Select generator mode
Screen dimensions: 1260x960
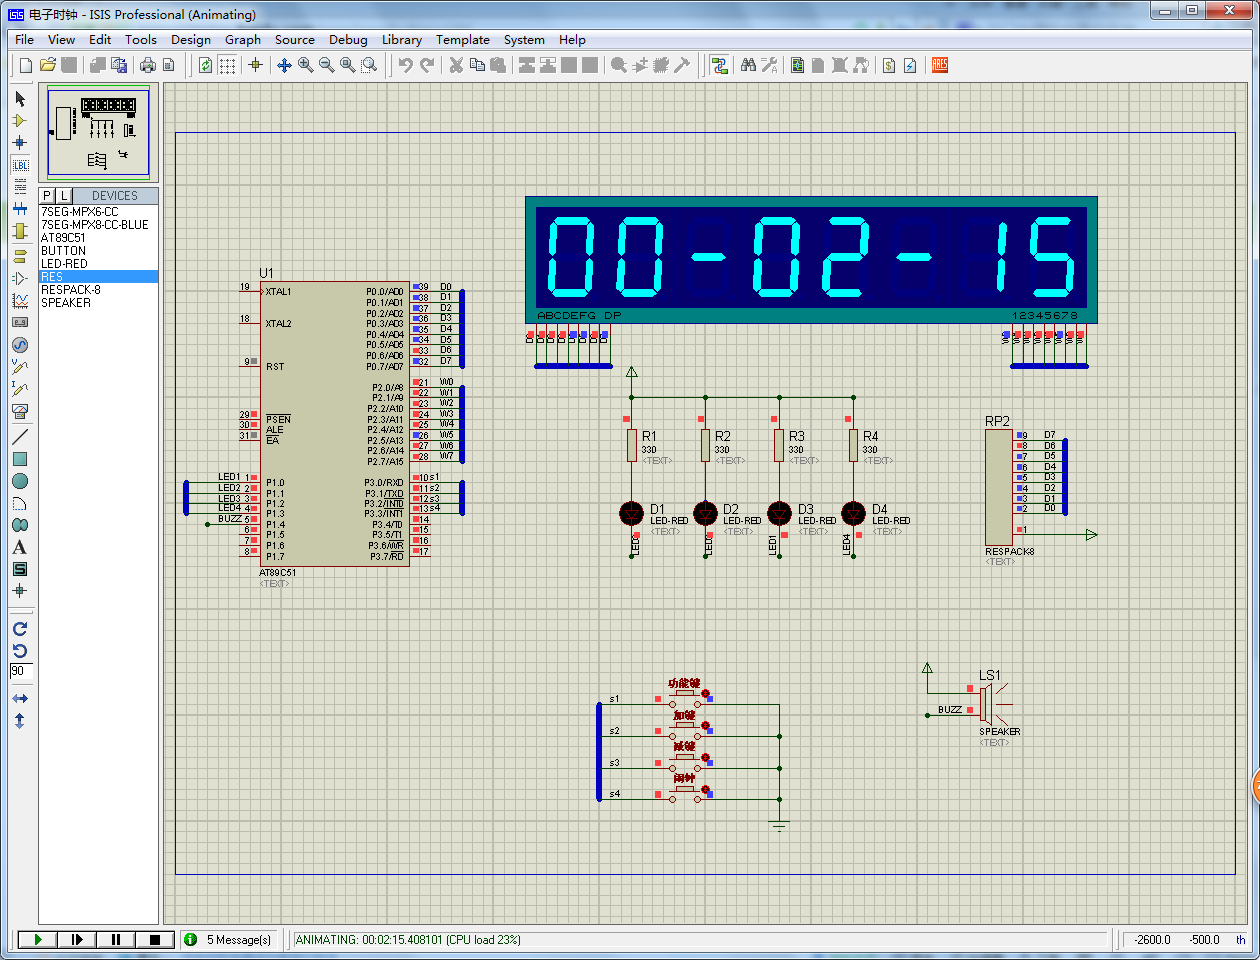pyautogui.click(x=20, y=344)
